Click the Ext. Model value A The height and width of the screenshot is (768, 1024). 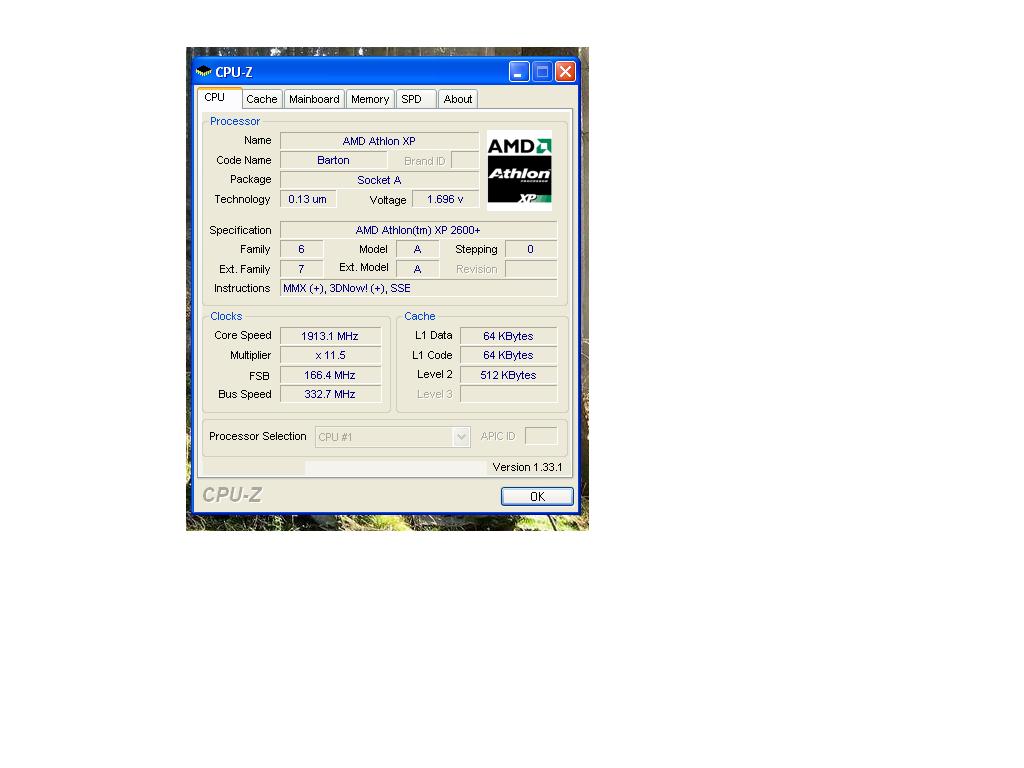pos(418,269)
